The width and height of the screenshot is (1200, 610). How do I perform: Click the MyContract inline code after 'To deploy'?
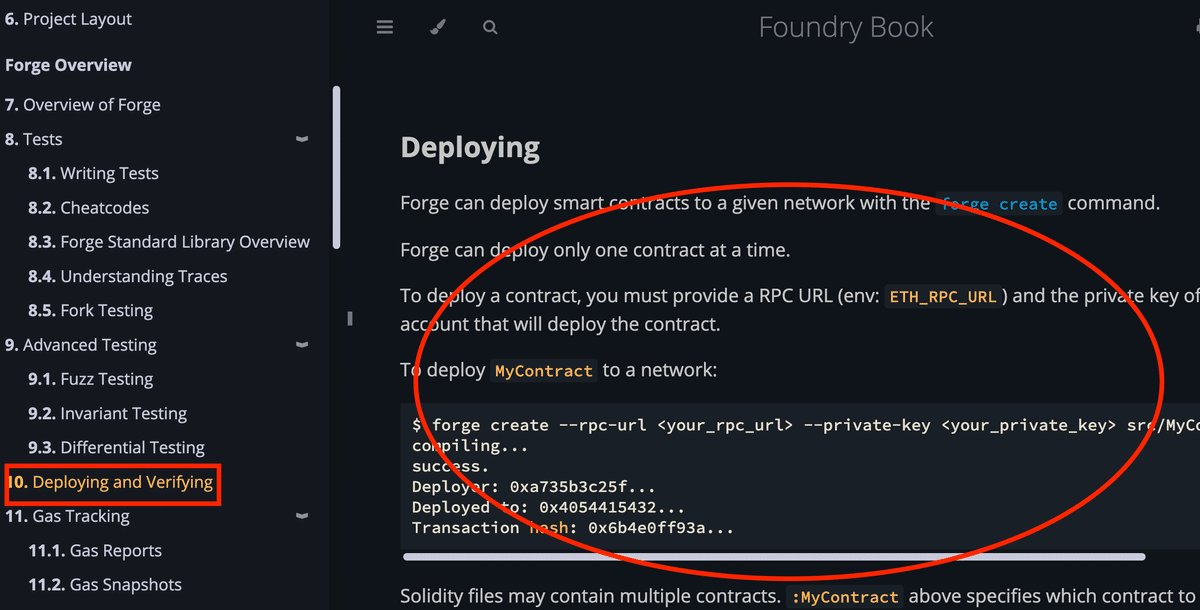(x=544, y=371)
